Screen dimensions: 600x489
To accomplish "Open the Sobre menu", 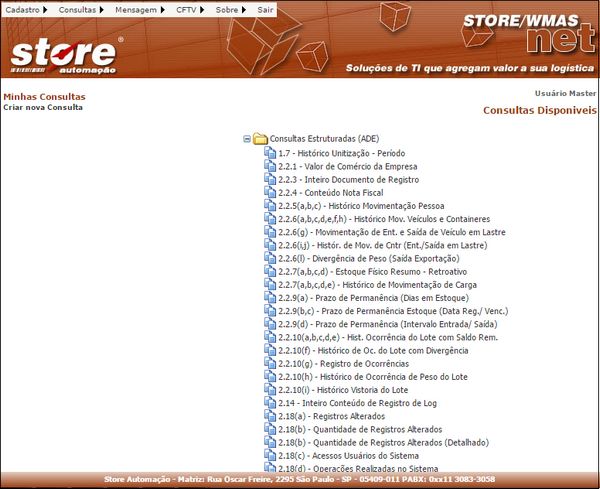I will point(229,8).
